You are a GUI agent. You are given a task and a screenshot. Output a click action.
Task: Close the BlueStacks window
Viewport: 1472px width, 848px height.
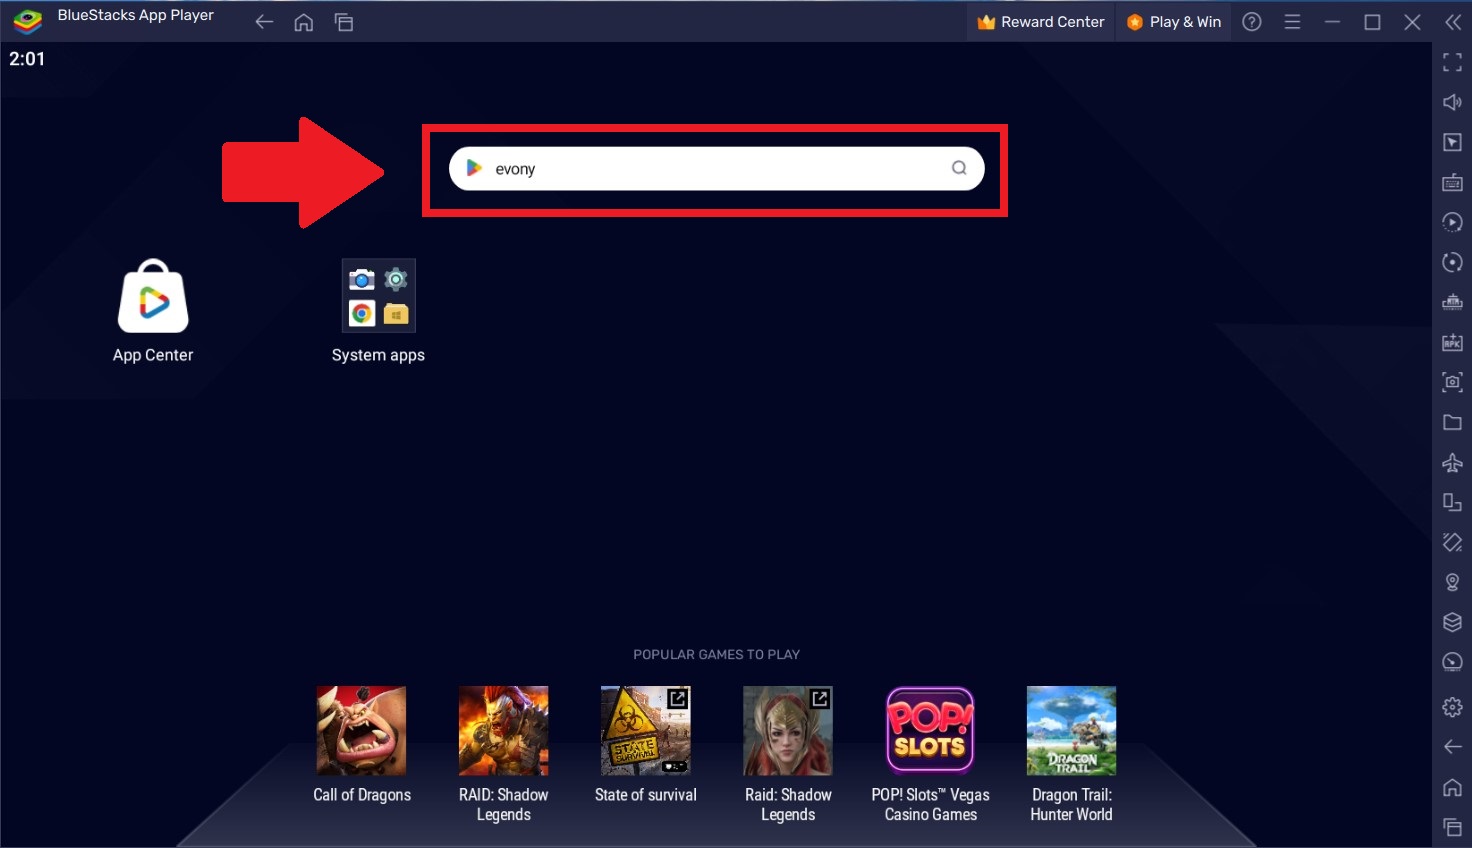pos(1412,22)
